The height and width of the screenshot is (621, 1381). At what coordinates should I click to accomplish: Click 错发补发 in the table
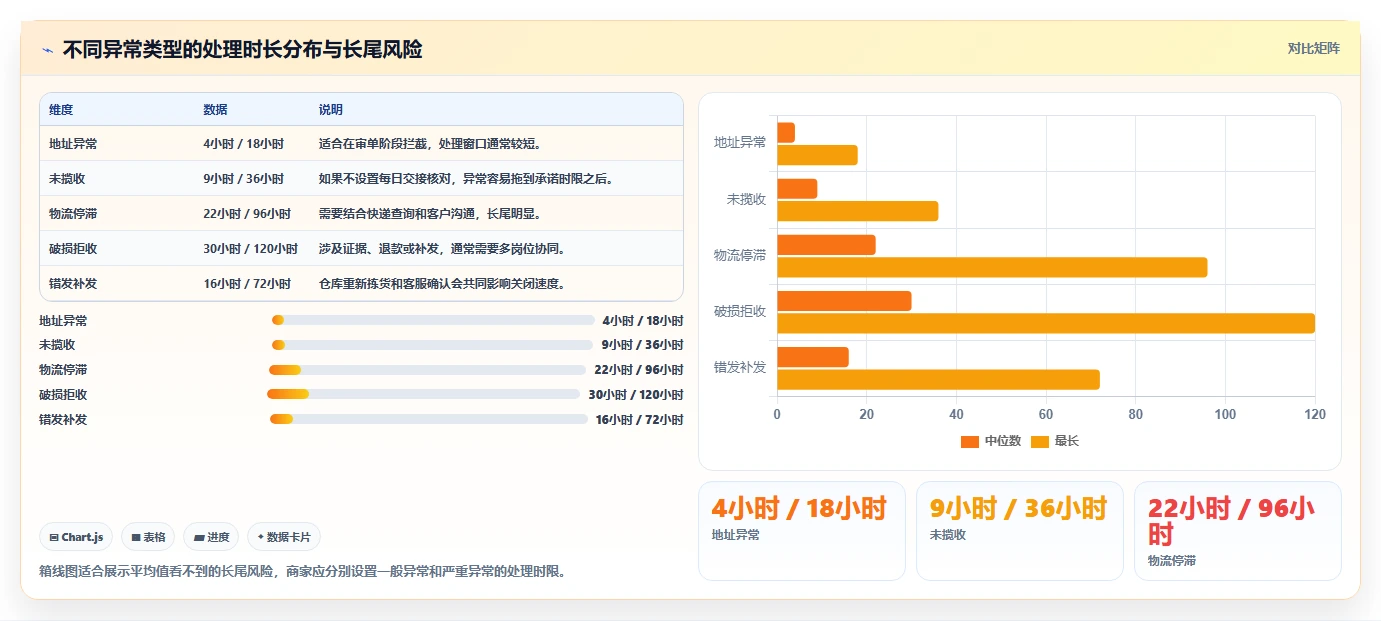(x=73, y=284)
